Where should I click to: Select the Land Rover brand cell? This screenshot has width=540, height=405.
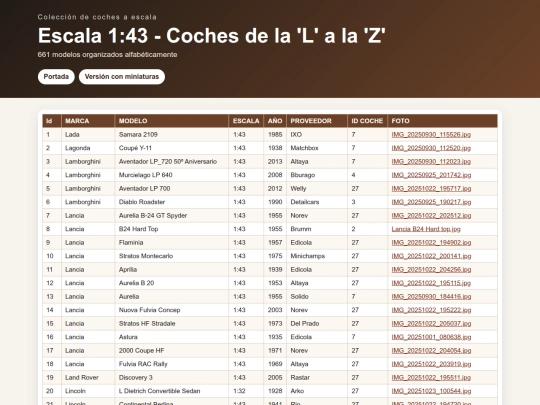[x=88, y=377]
